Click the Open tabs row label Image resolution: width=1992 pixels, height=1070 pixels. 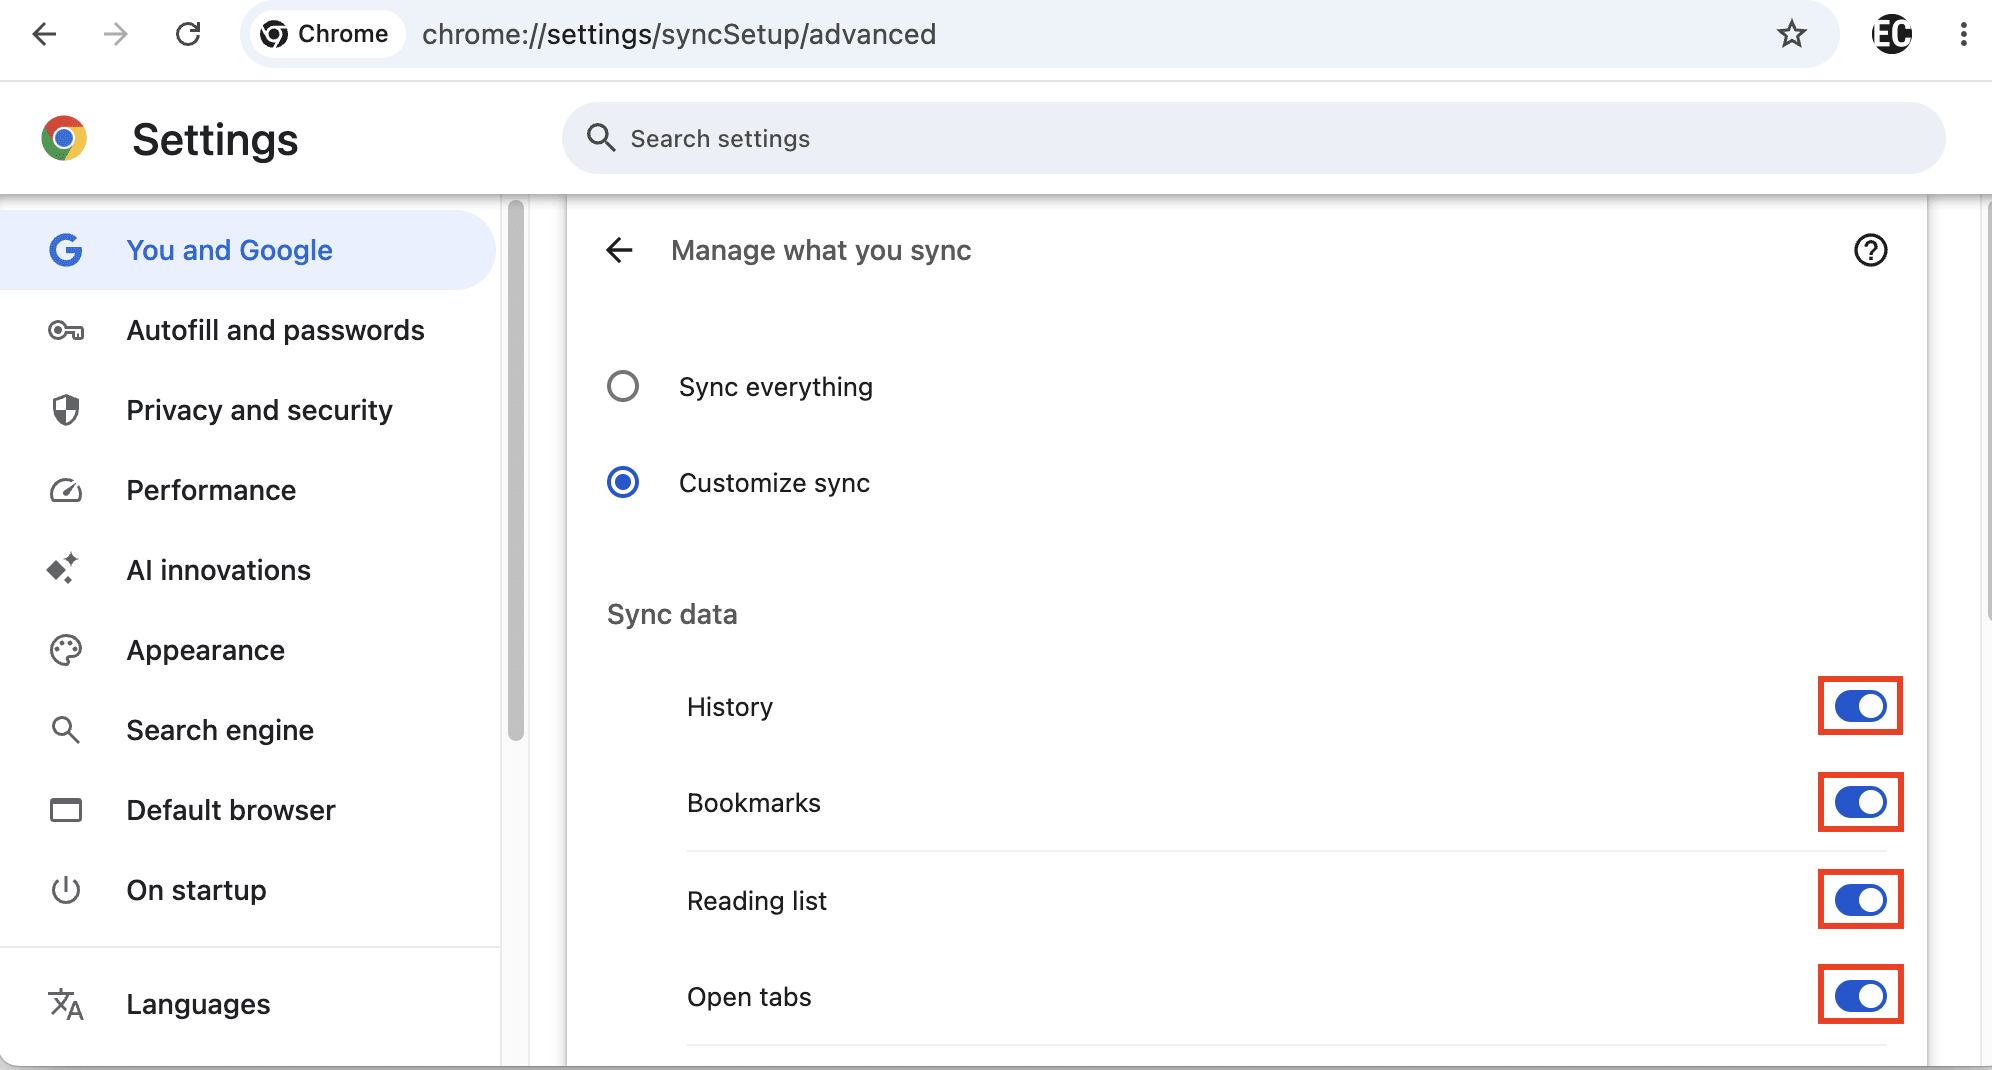749,997
